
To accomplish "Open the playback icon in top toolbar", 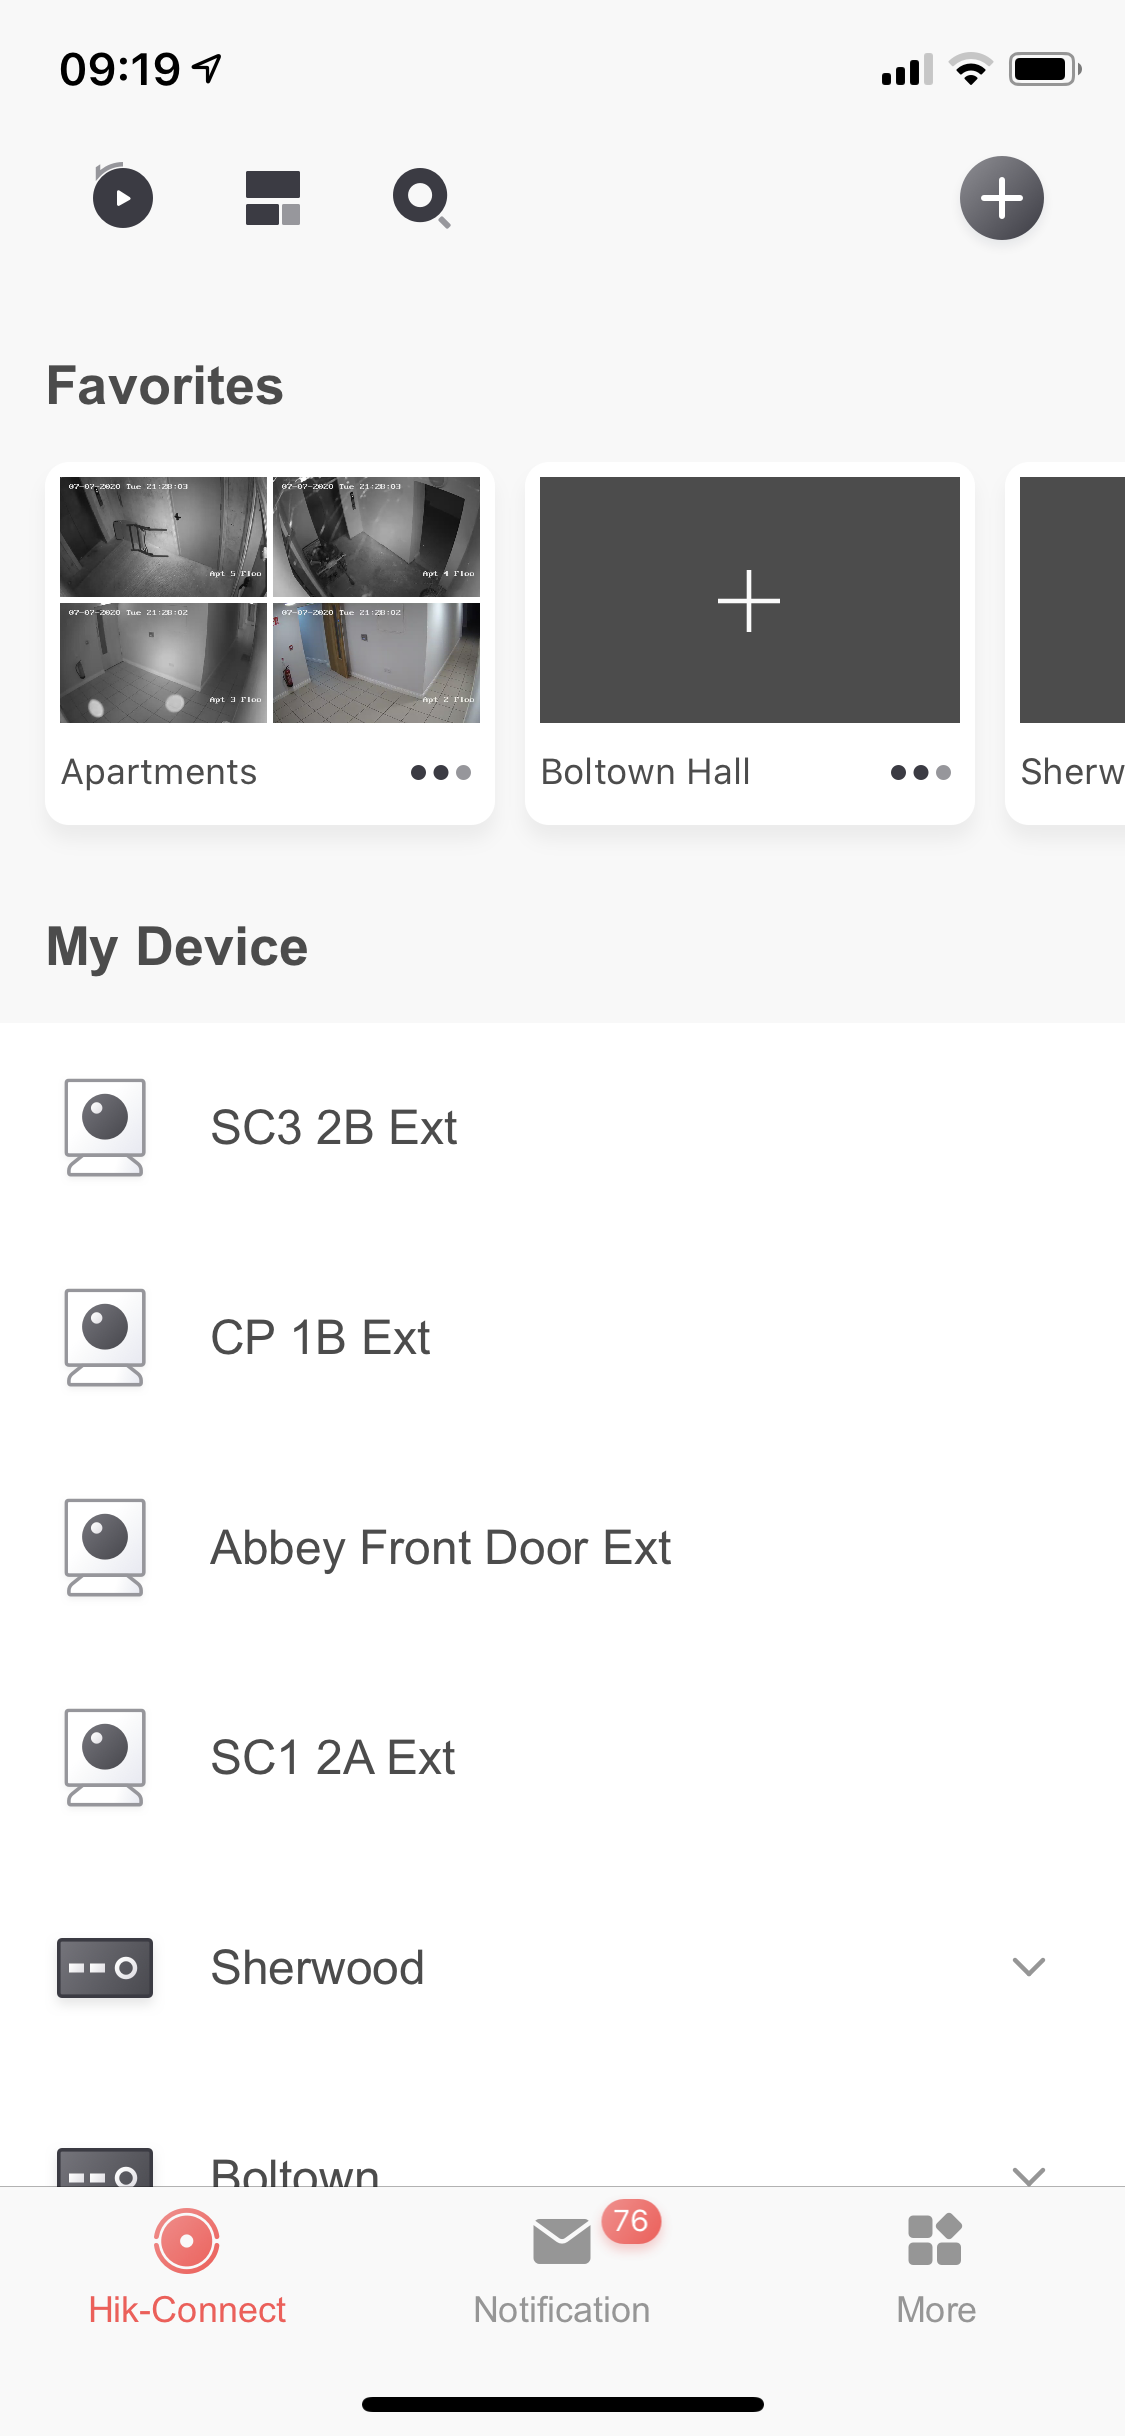I will (122, 197).
